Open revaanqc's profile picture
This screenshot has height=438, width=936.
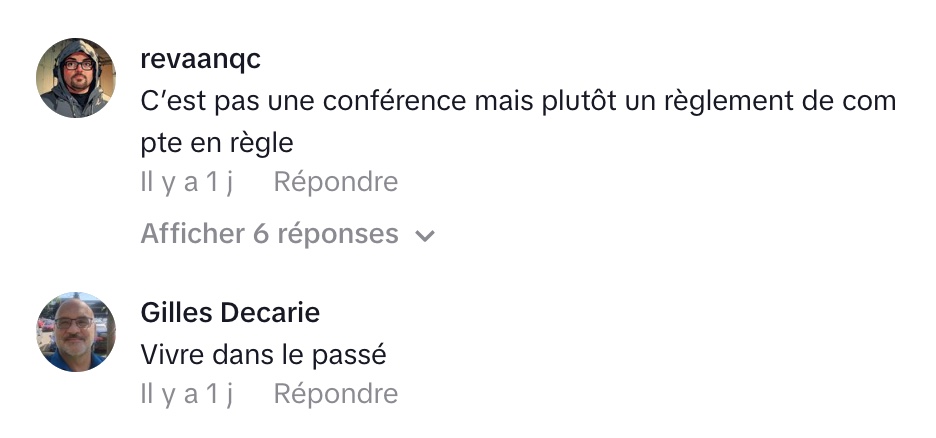coord(76,78)
